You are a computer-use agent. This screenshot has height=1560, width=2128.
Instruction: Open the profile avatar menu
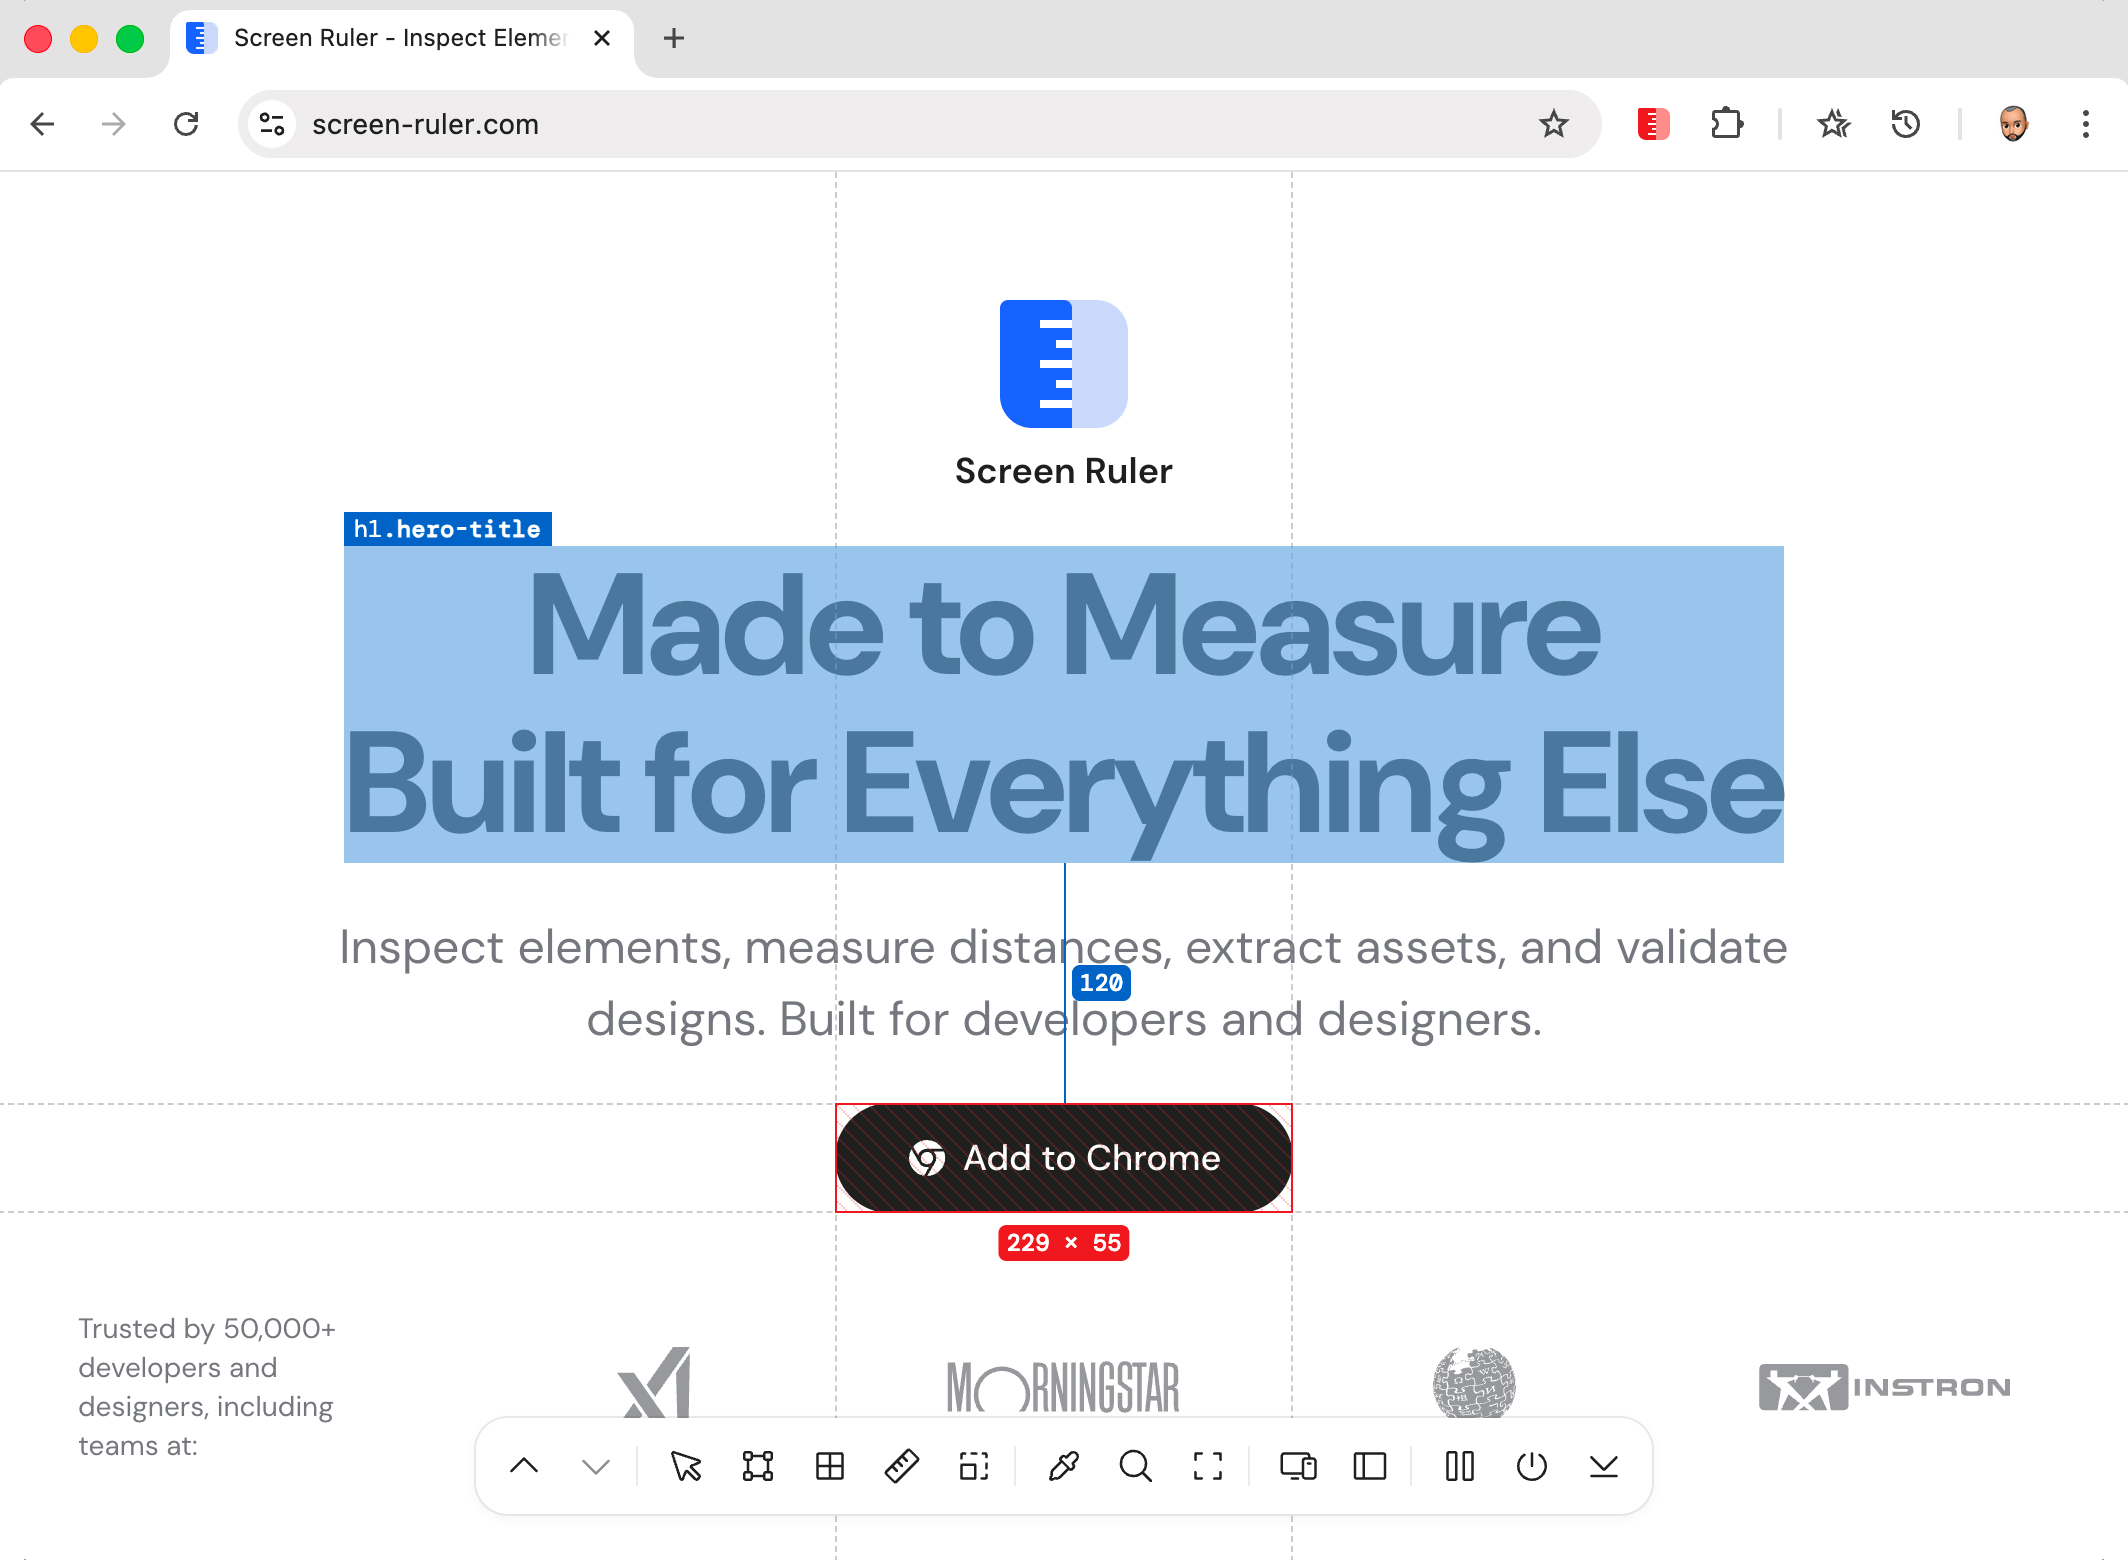click(x=2014, y=124)
